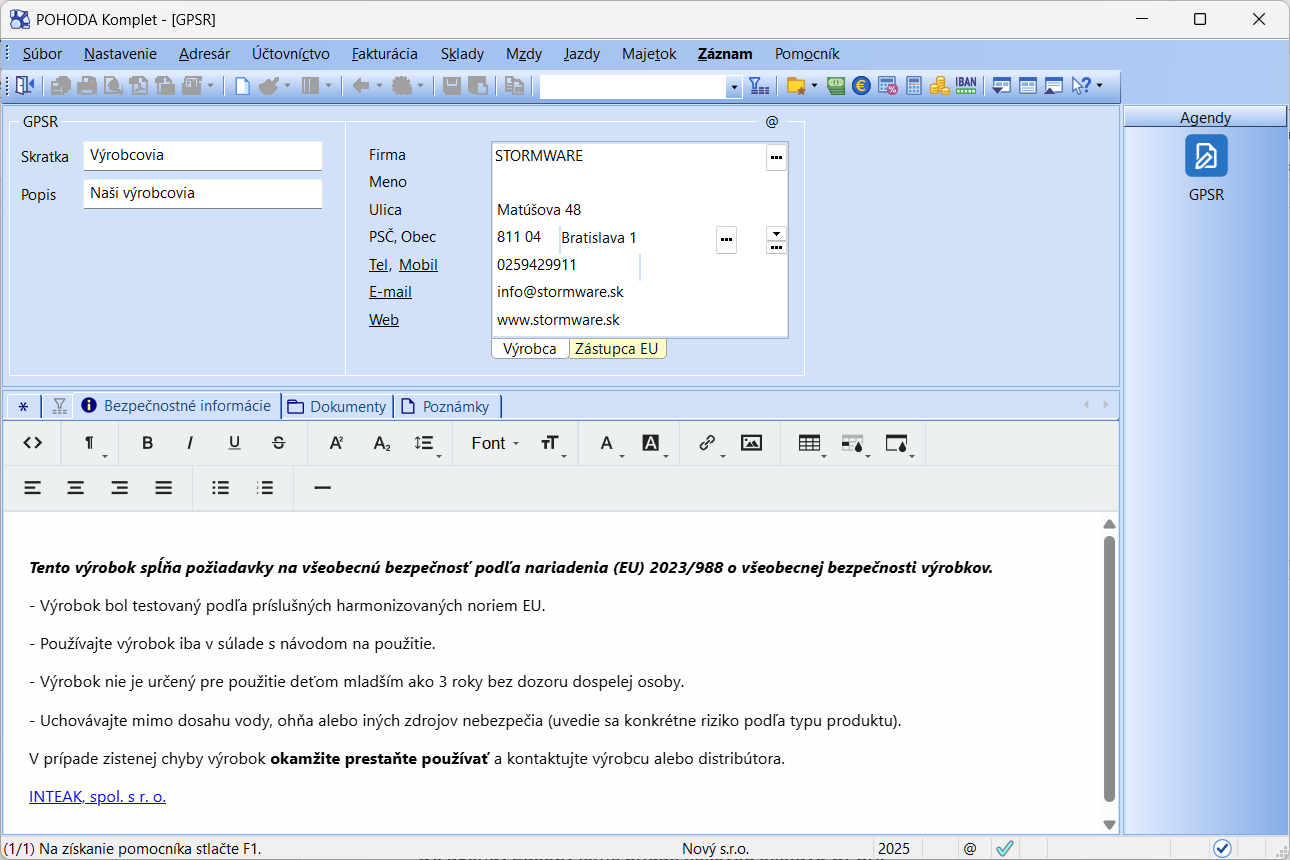
Task: Open the Pomocník menu
Action: tap(807, 54)
